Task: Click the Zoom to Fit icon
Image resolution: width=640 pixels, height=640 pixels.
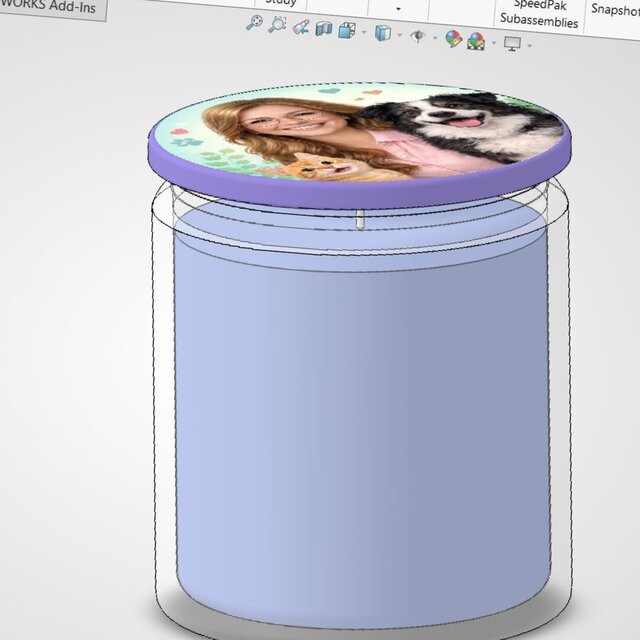Action: (x=254, y=23)
